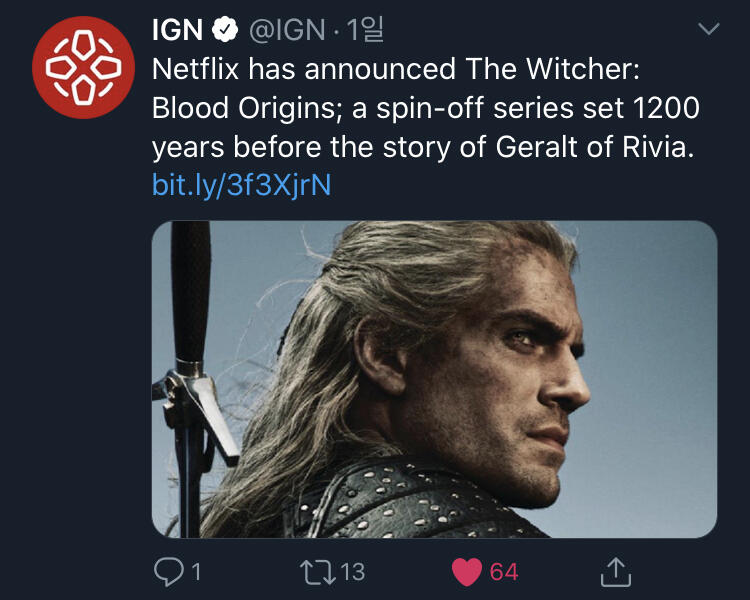Open the @IGN handle link
Image resolution: width=750 pixels, height=600 pixels.
(285, 31)
